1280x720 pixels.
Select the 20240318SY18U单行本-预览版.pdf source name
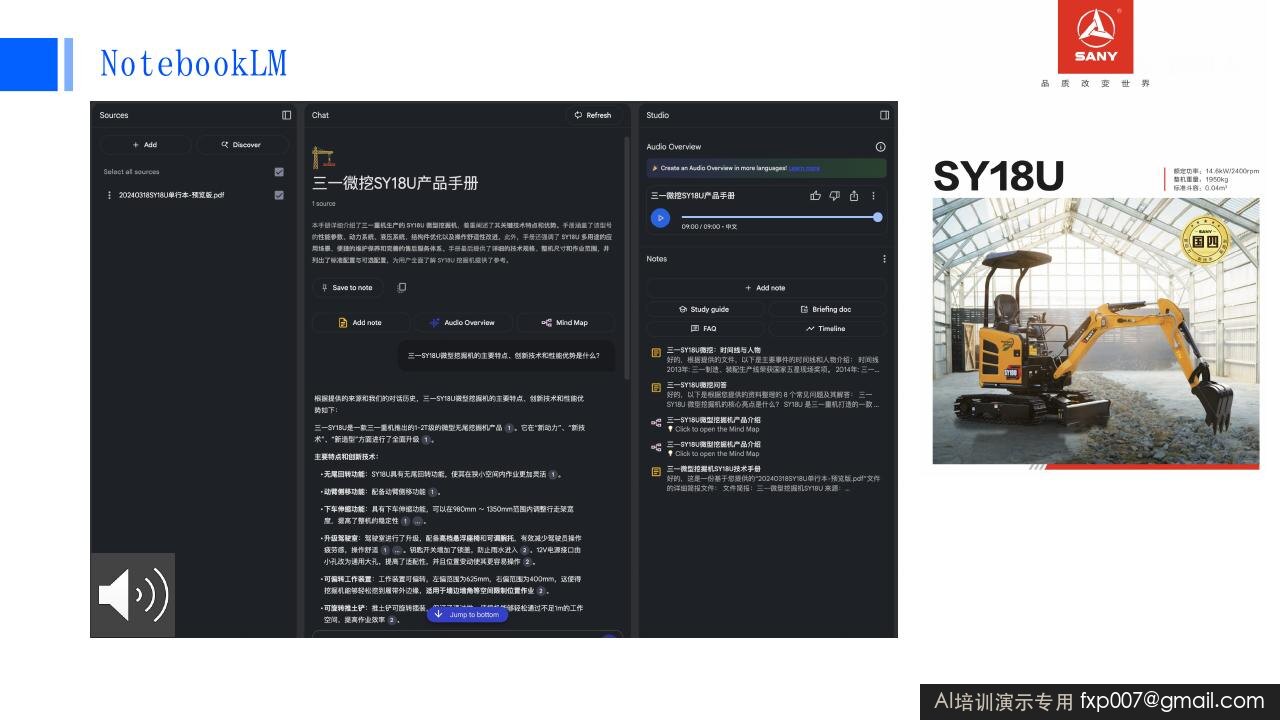click(171, 195)
